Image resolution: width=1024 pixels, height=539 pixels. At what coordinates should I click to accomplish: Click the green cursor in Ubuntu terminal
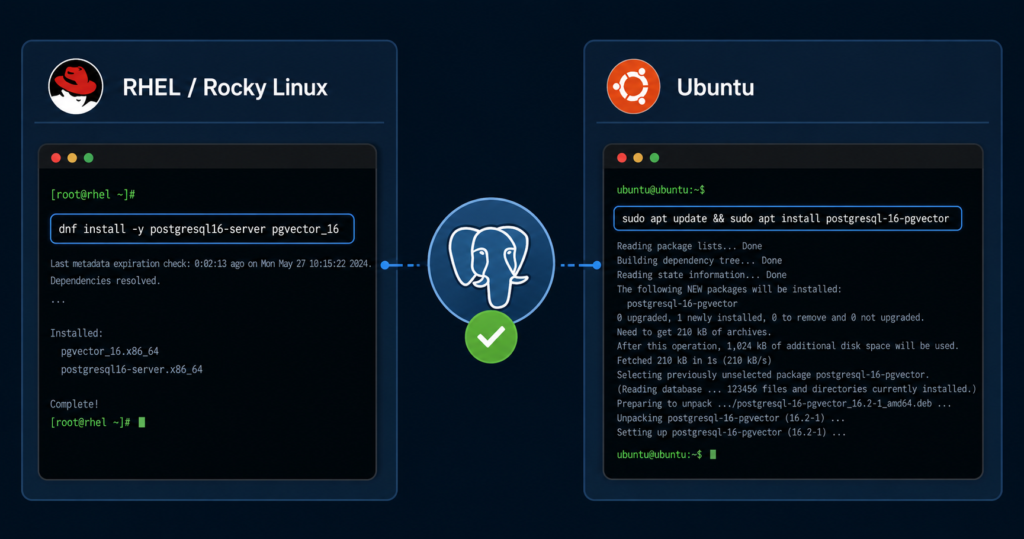712,454
